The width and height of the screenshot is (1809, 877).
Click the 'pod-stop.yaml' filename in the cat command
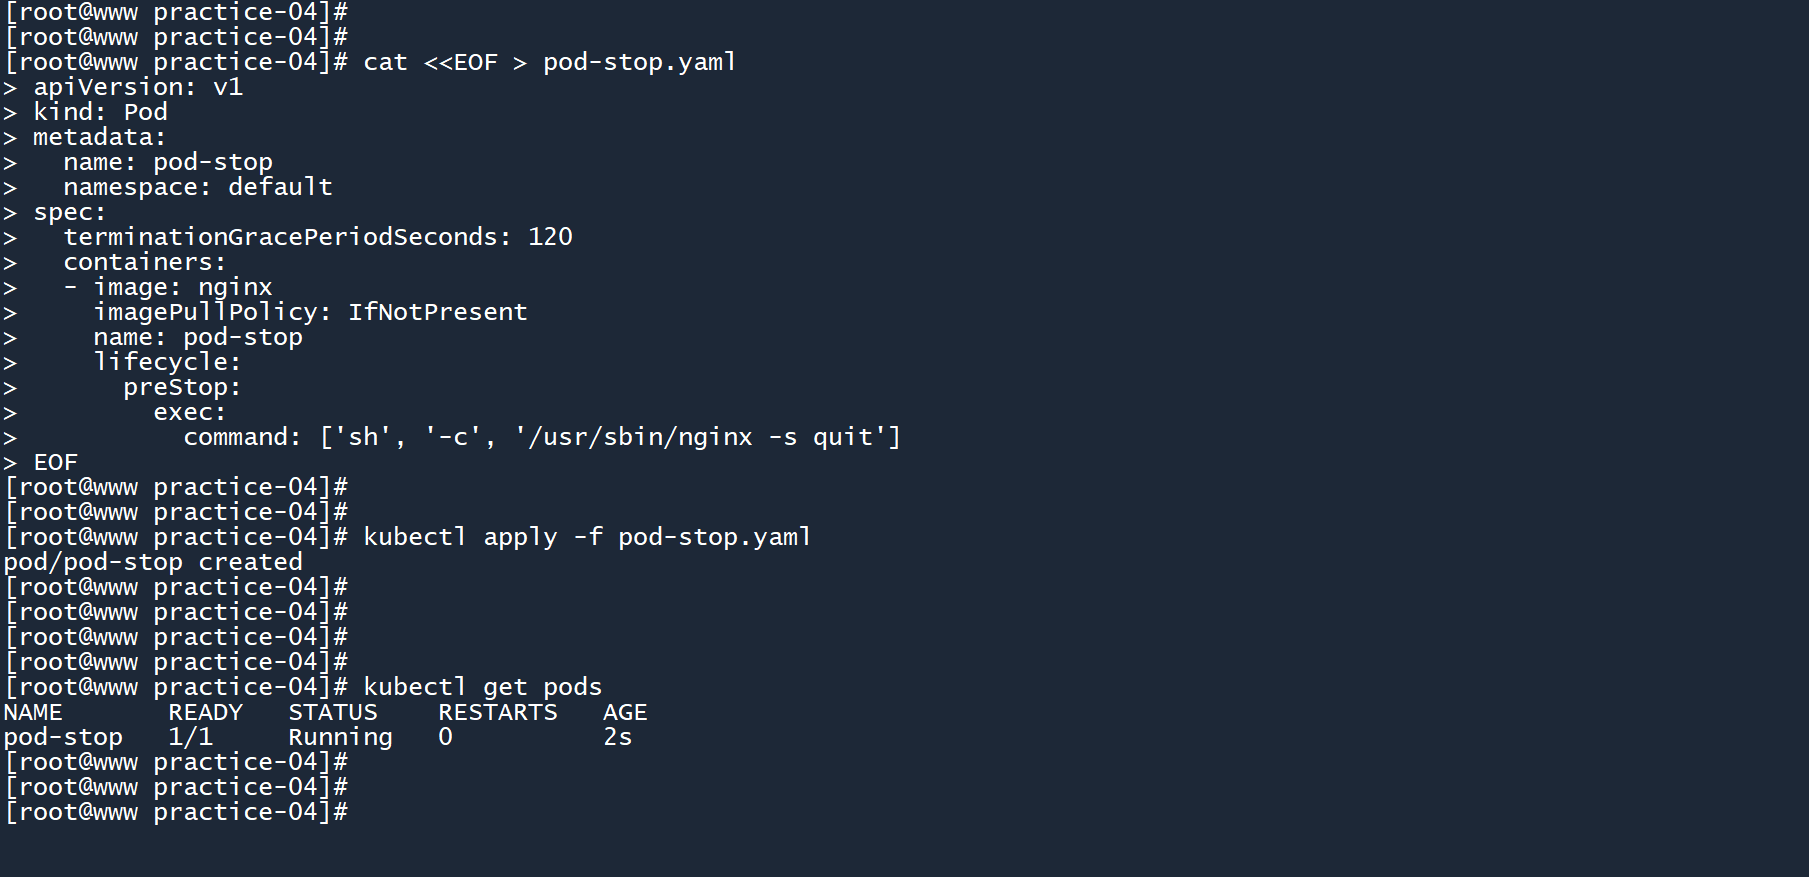[x=639, y=62]
